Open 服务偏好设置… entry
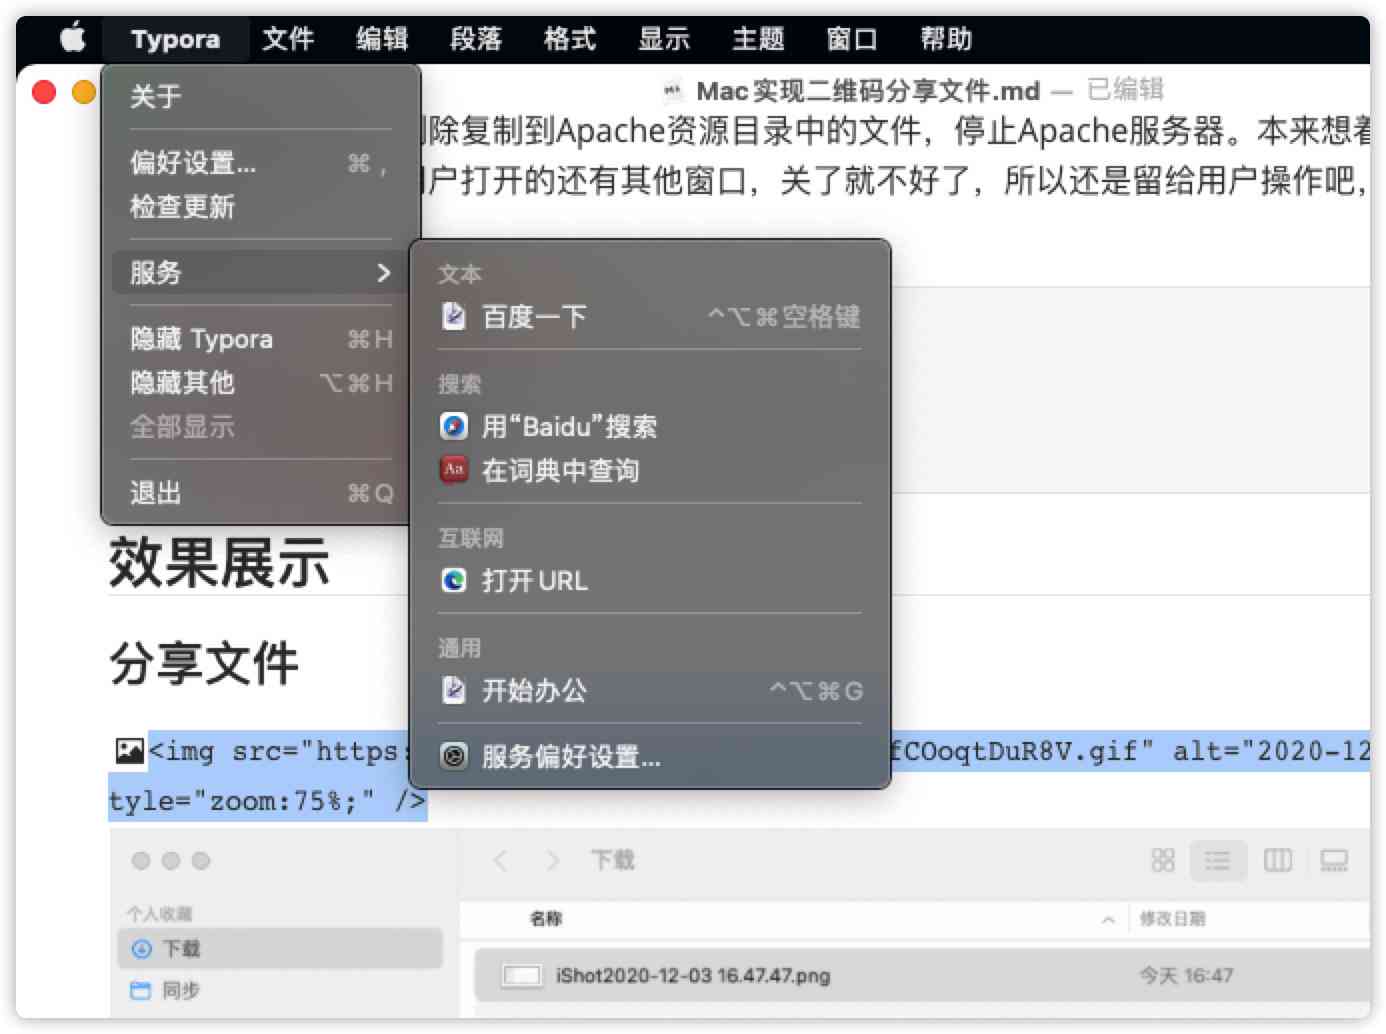The width and height of the screenshot is (1386, 1034). pos(650,756)
